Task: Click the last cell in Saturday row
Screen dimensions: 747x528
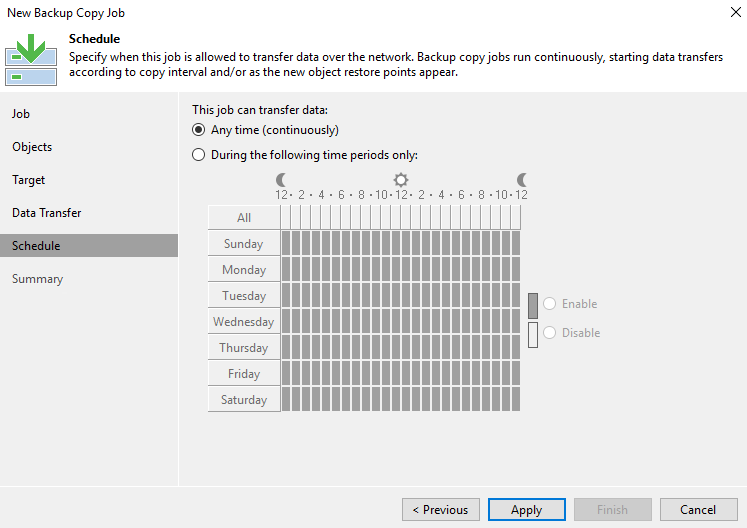Action: 516,399
